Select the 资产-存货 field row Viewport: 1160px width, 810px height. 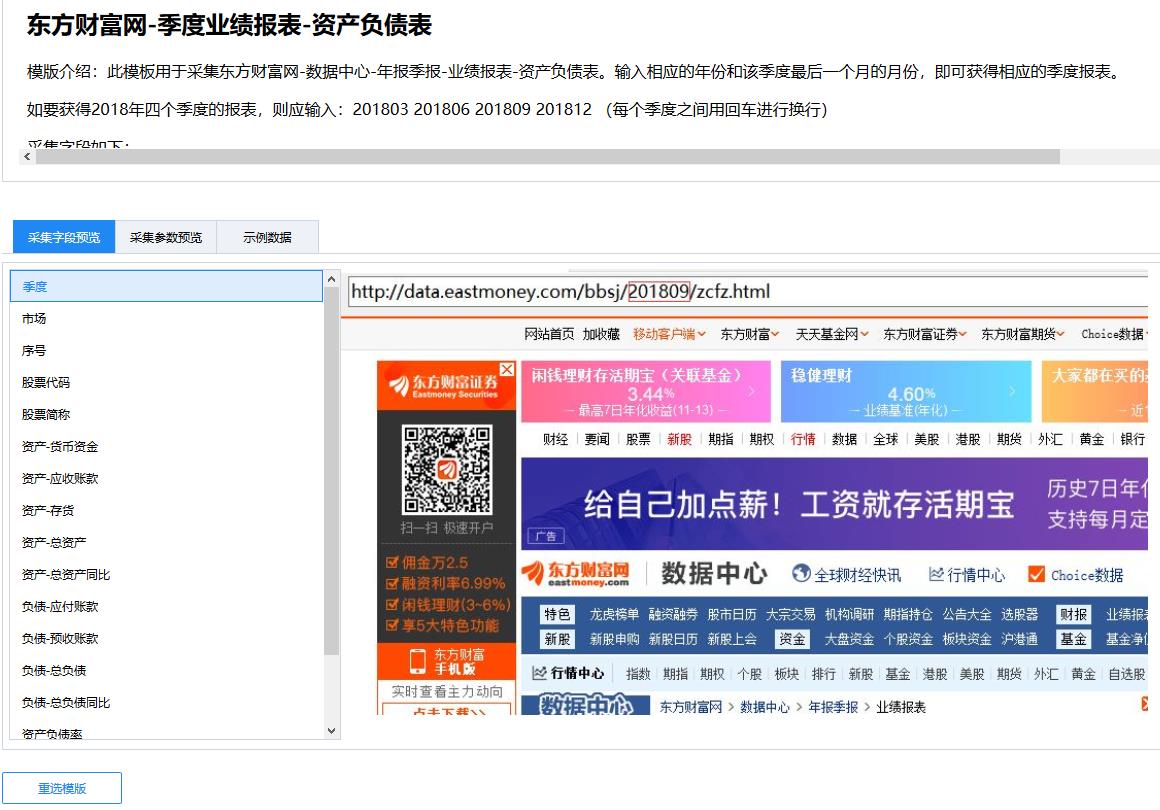(166, 510)
